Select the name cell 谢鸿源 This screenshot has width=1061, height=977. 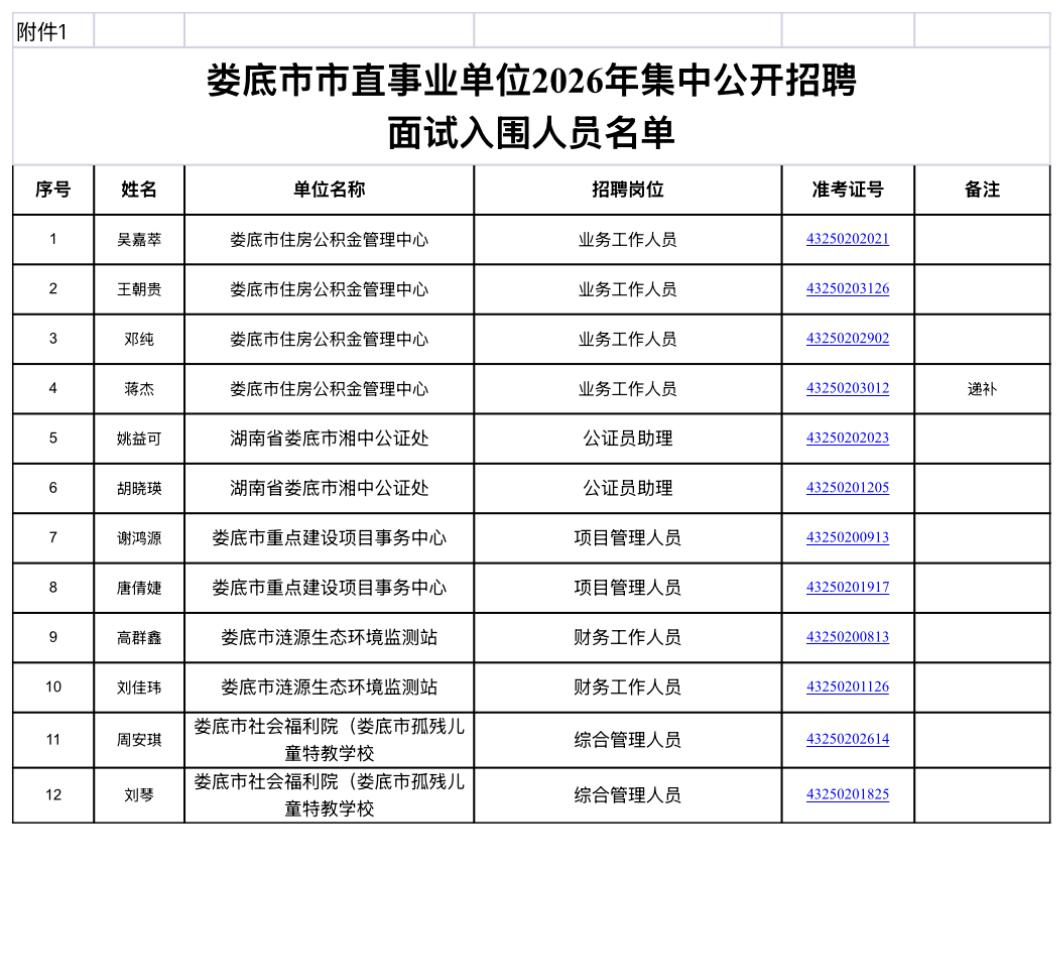pyautogui.click(x=139, y=538)
